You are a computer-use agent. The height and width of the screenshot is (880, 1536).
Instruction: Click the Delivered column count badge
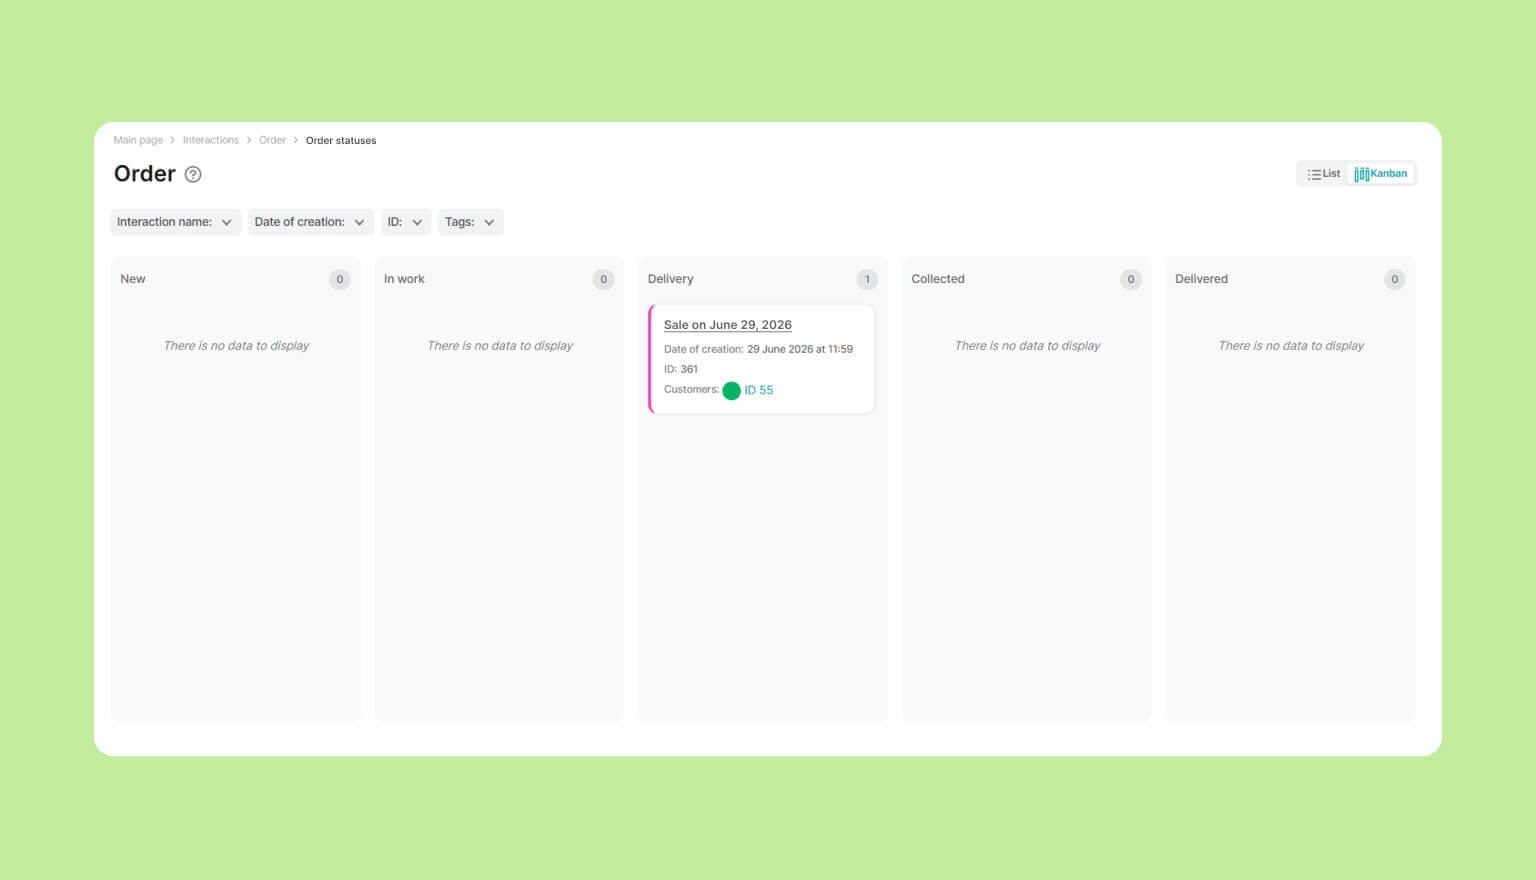click(x=1394, y=279)
